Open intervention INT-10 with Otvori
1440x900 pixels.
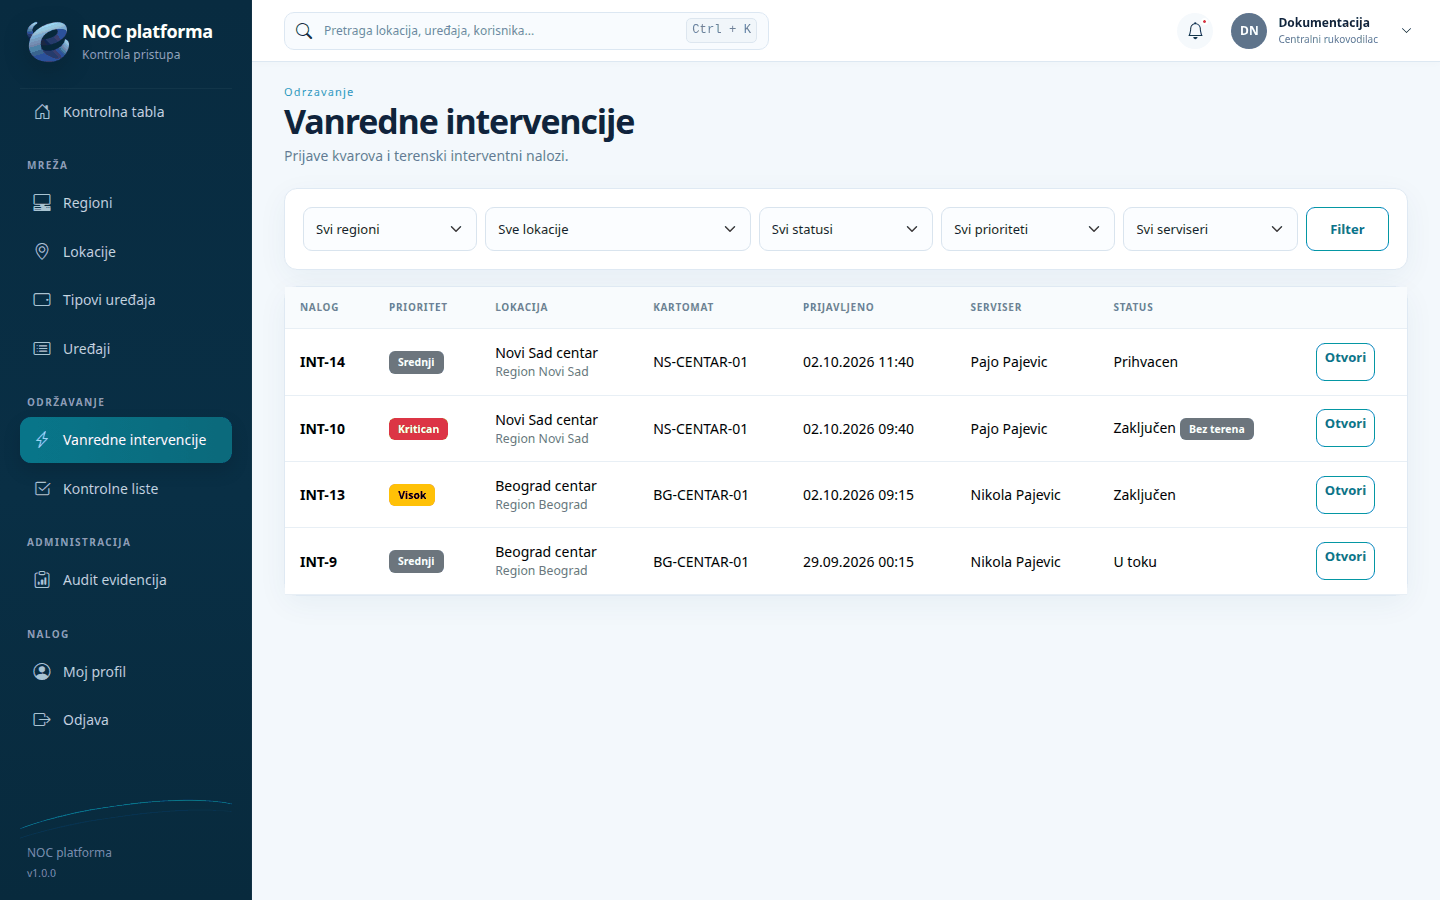pos(1345,428)
